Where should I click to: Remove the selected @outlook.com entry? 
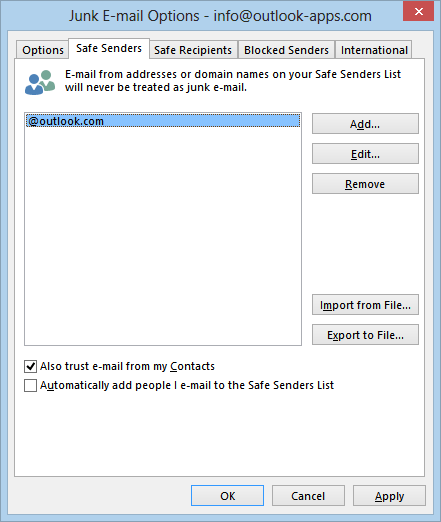365,184
